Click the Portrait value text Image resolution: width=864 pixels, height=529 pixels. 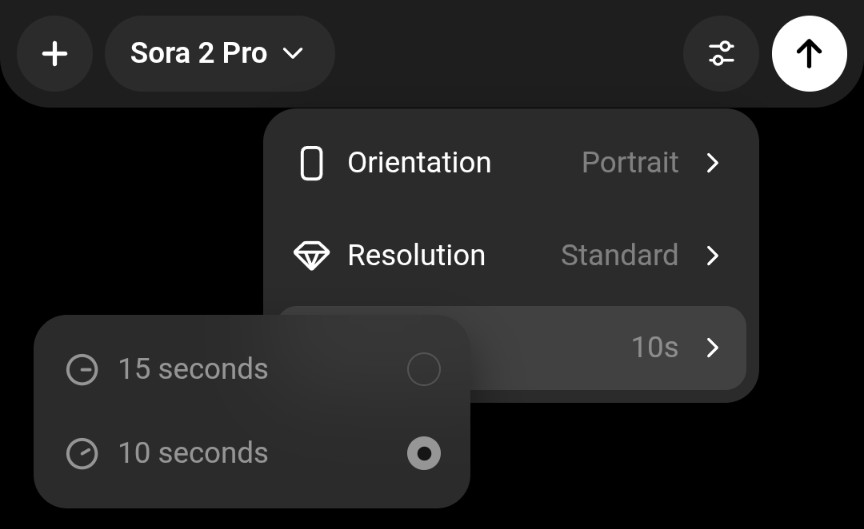click(x=630, y=163)
